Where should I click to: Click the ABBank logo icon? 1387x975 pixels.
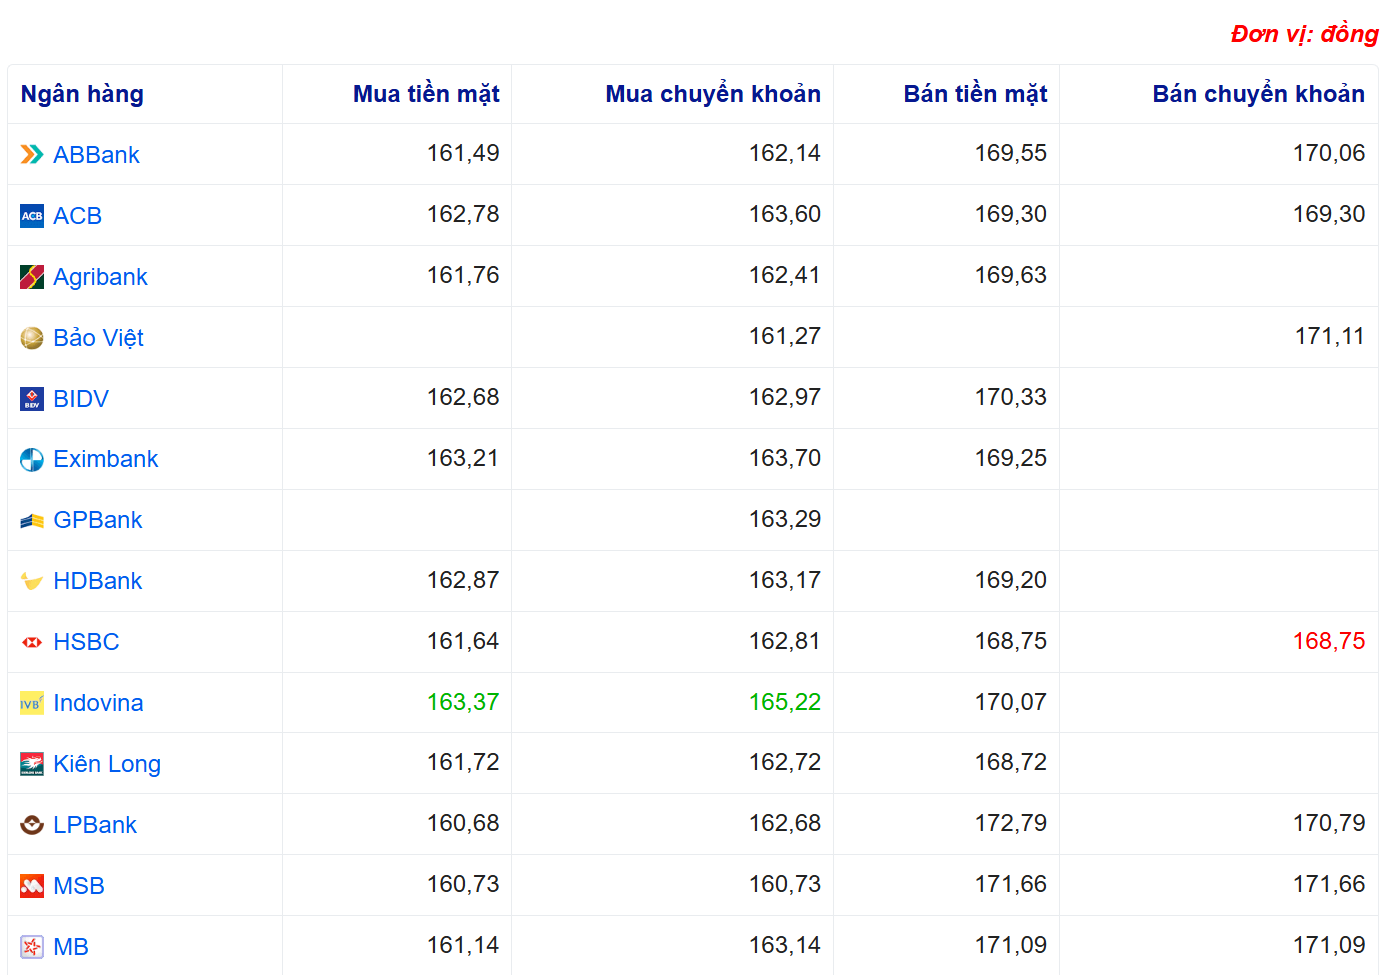[x=32, y=155]
